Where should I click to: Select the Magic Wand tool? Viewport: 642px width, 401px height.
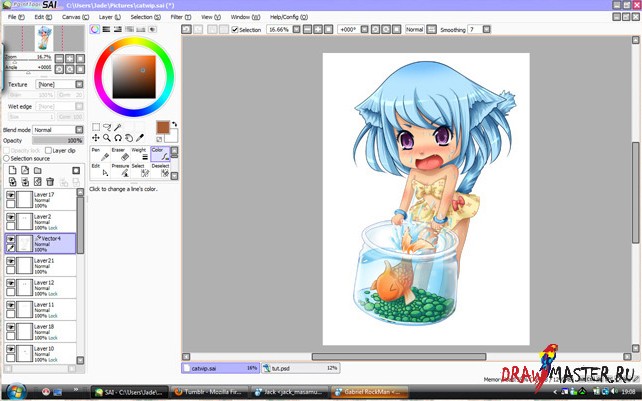point(118,127)
